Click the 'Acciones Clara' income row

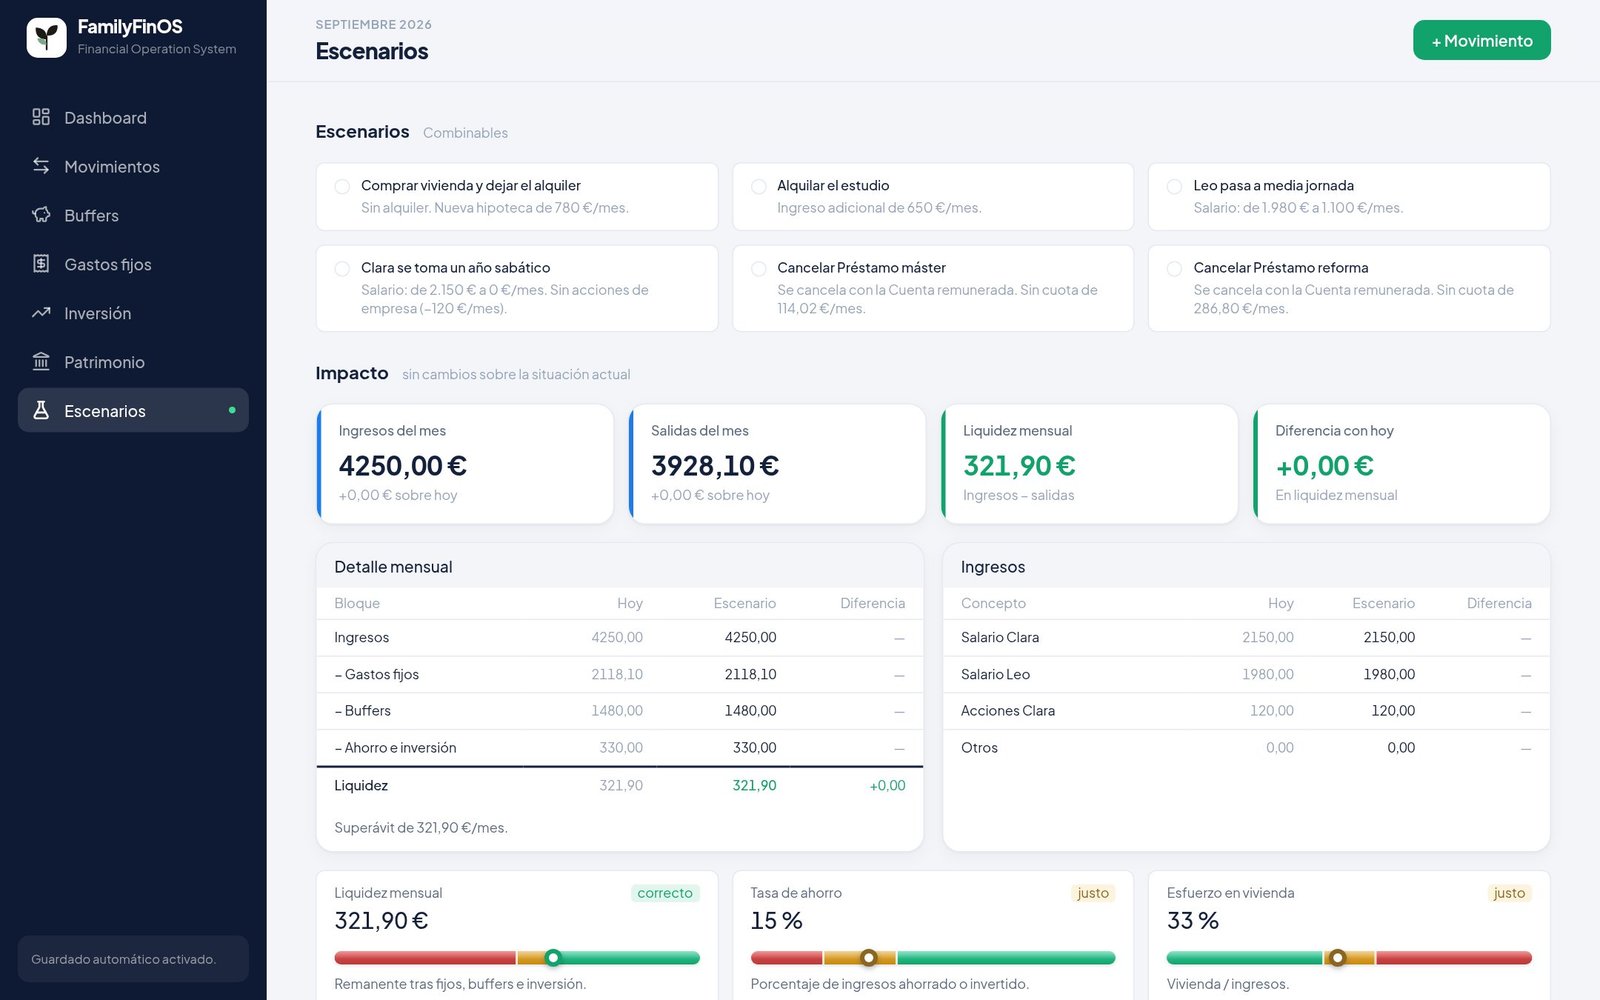pyautogui.click(x=1246, y=711)
